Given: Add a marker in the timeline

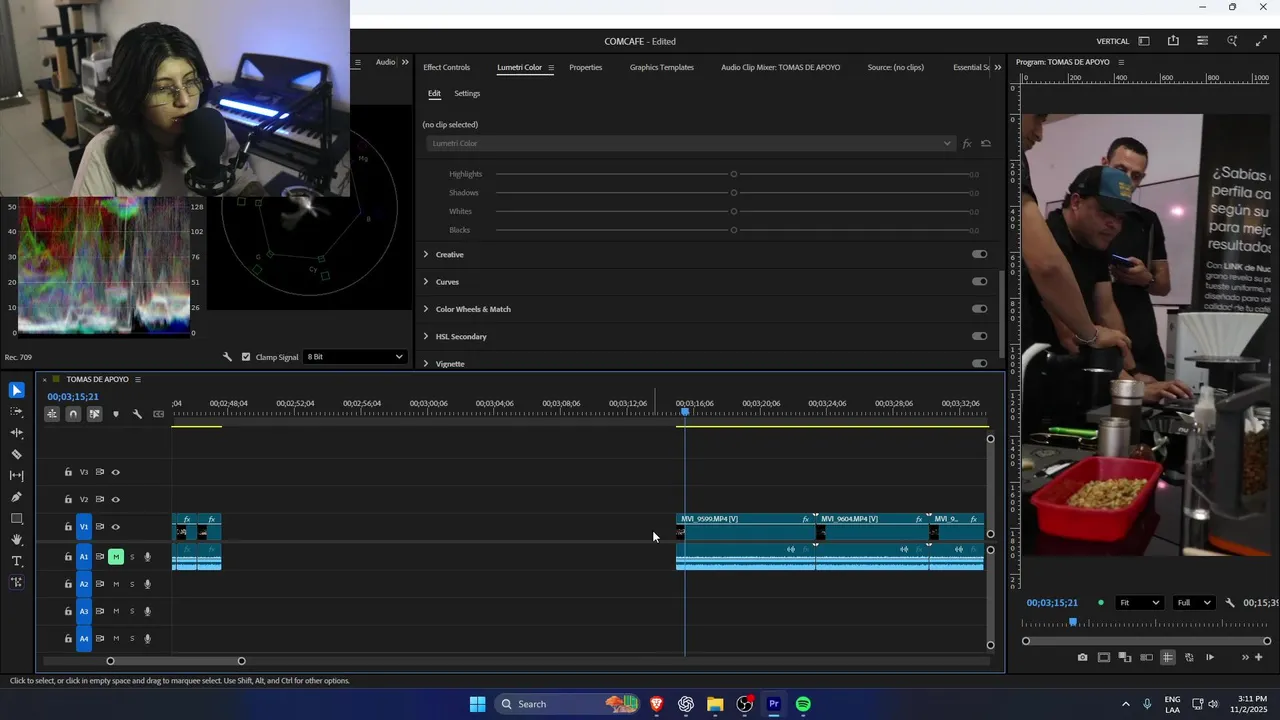Looking at the screenshot, I should pos(116,414).
